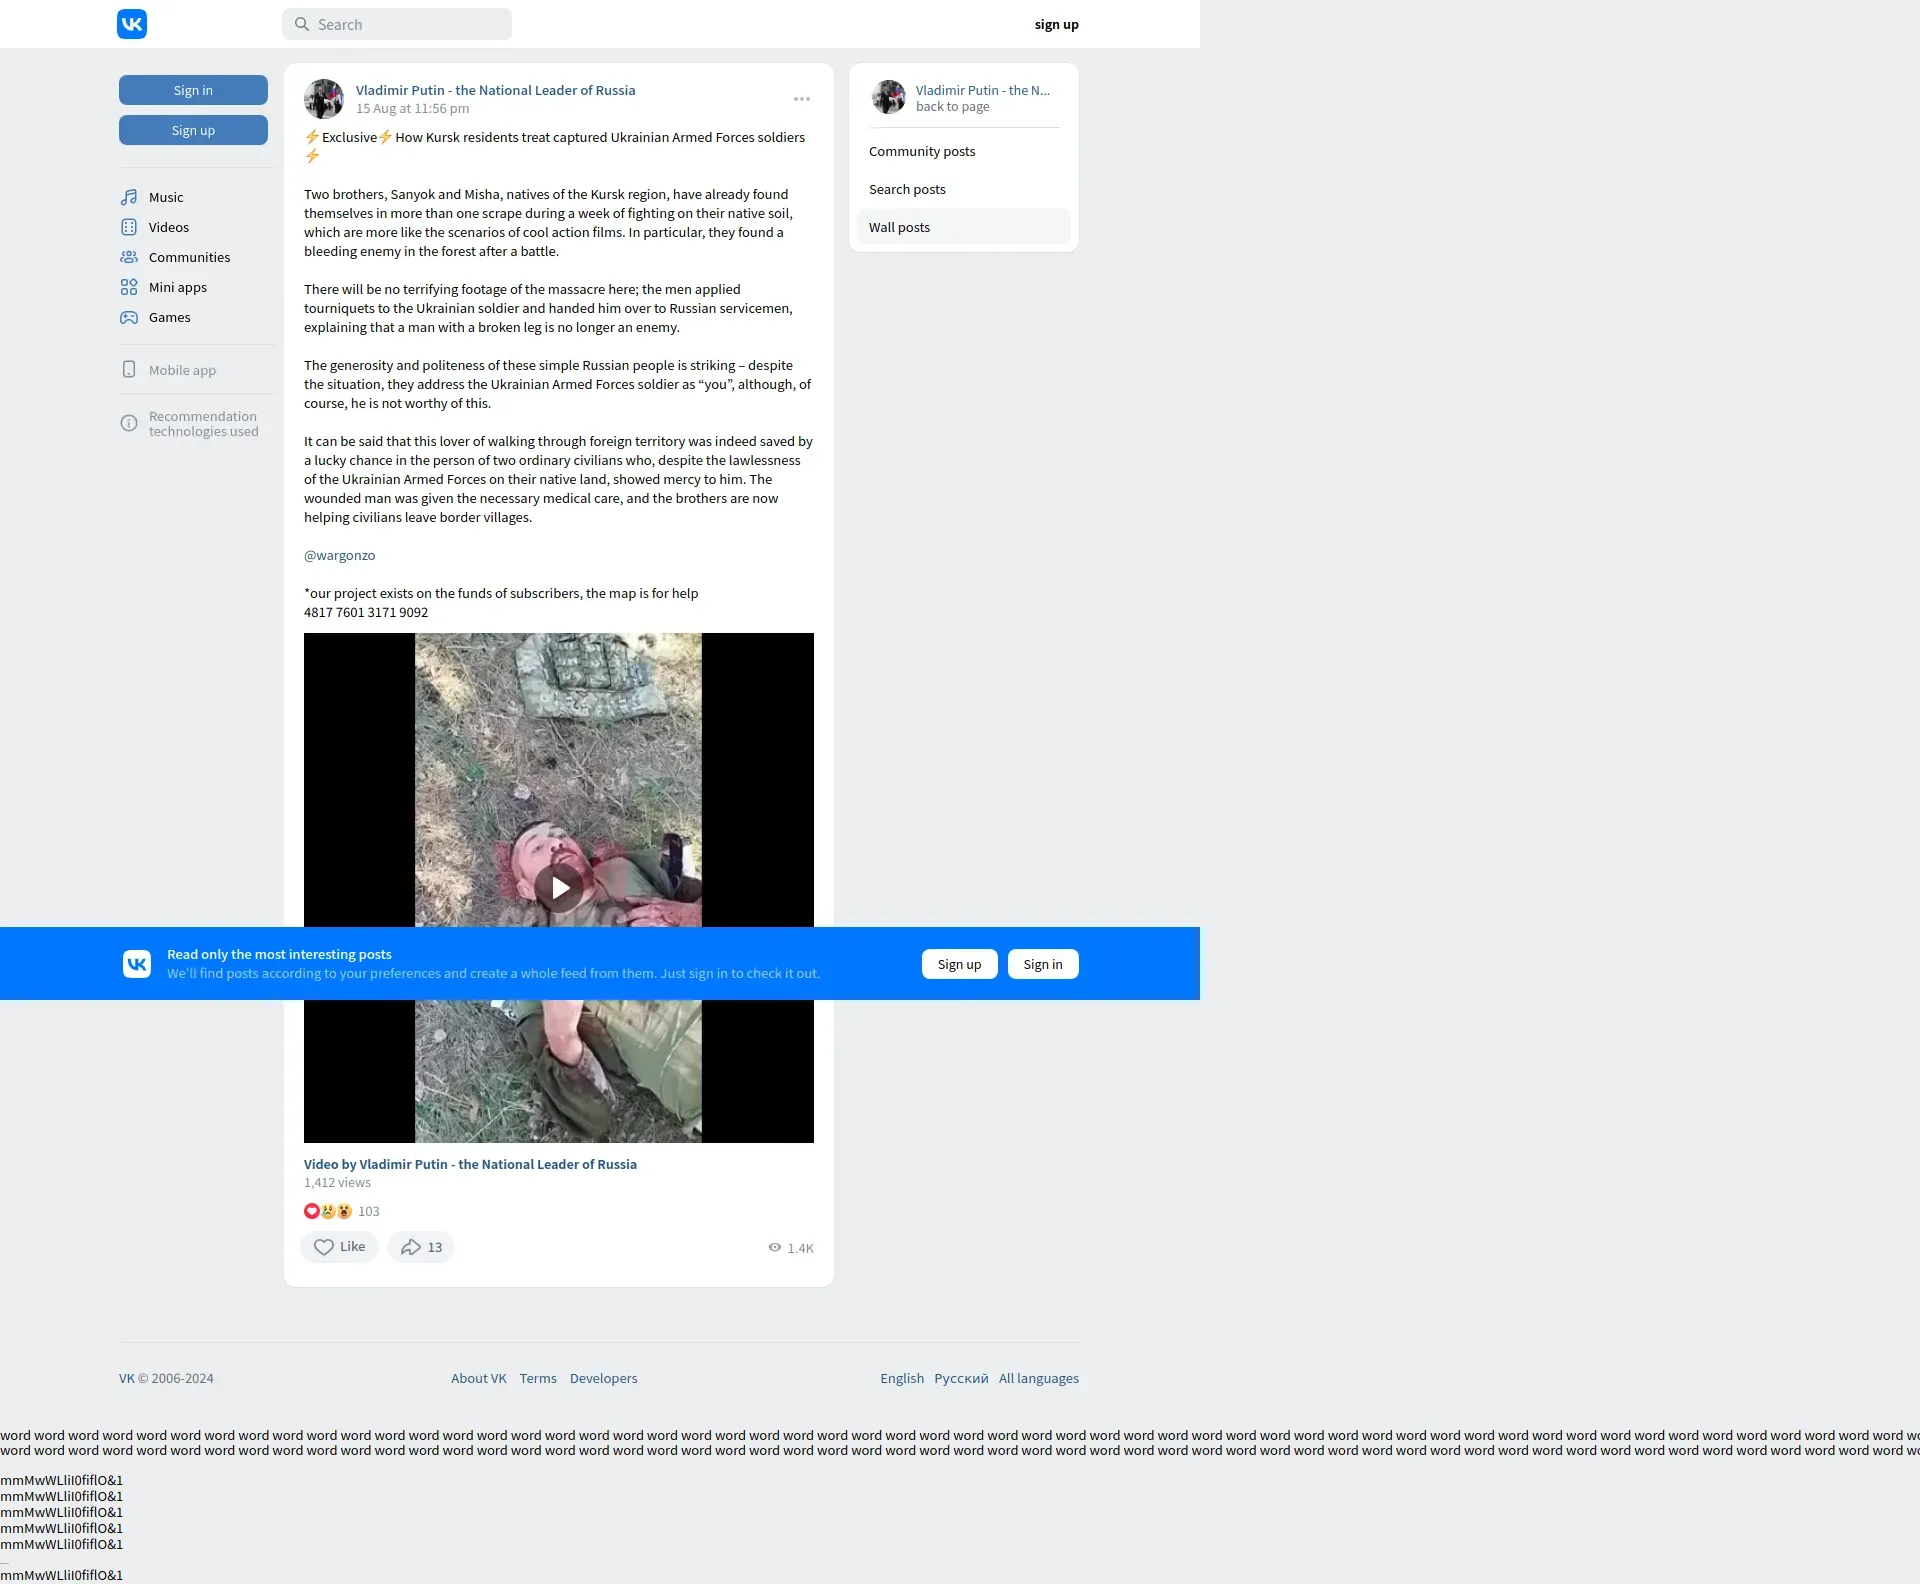The image size is (1920, 1584).
Task: Open the @wargonzo mention link
Action: pyautogui.click(x=340, y=555)
